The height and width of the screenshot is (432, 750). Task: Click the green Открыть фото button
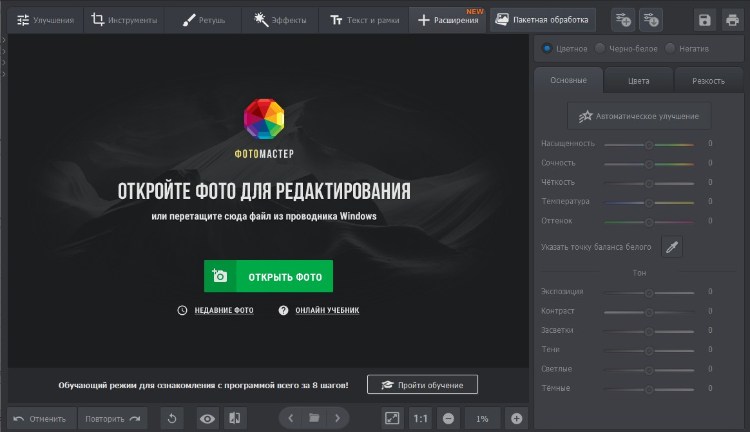[268, 276]
